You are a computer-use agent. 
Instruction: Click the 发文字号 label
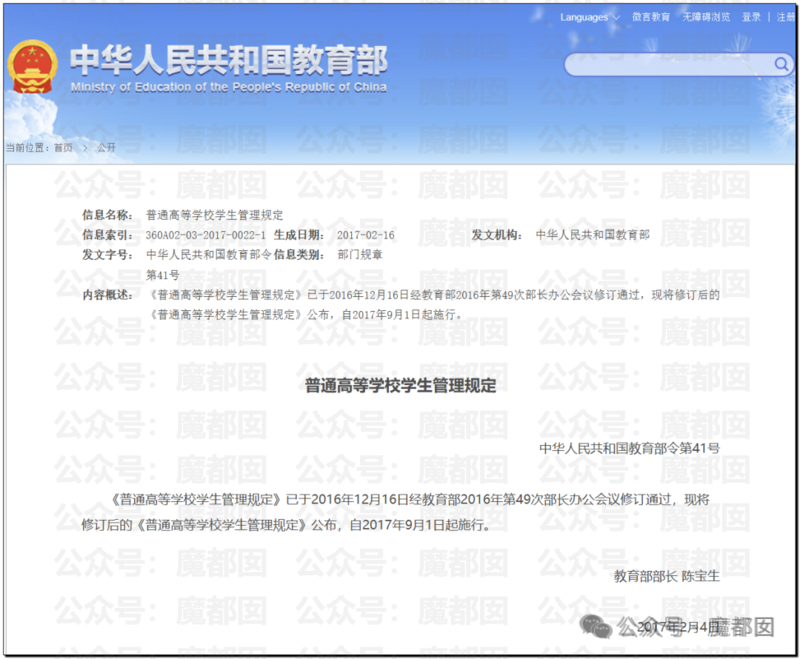(x=108, y=255)
